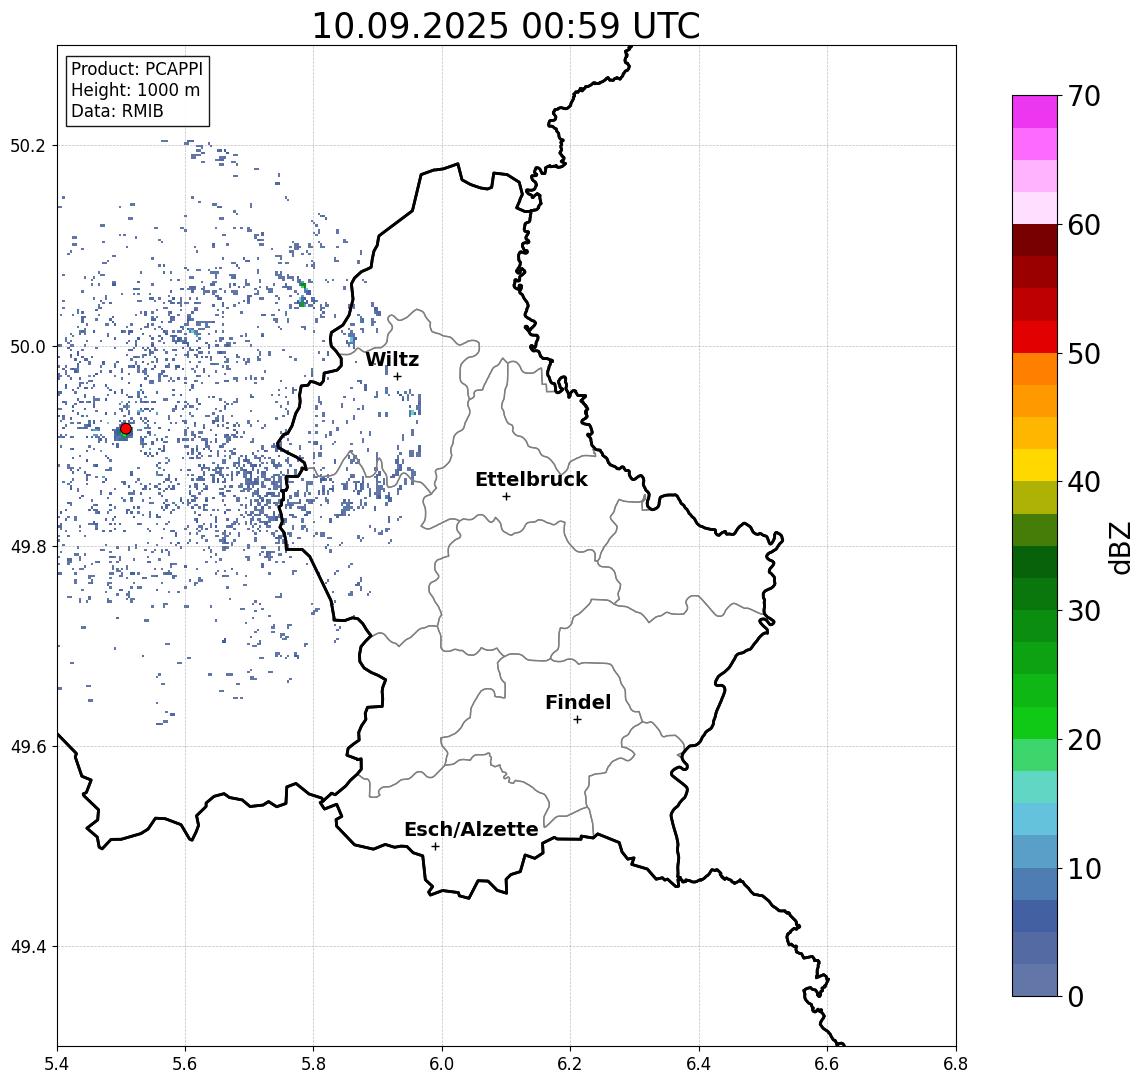Click the cross marker below Esch/Alzette
The height and width of the screenshot is (1084, 1145).
click(x=435, y=847)
